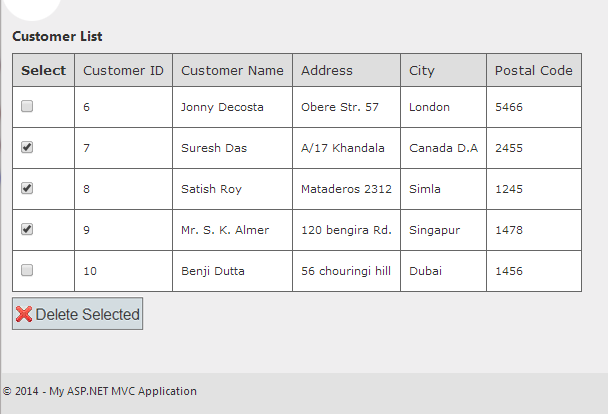608x414 pixels.
Task: Click the Simla city cell
Action: pyautogui.click(x=425, y=189)
